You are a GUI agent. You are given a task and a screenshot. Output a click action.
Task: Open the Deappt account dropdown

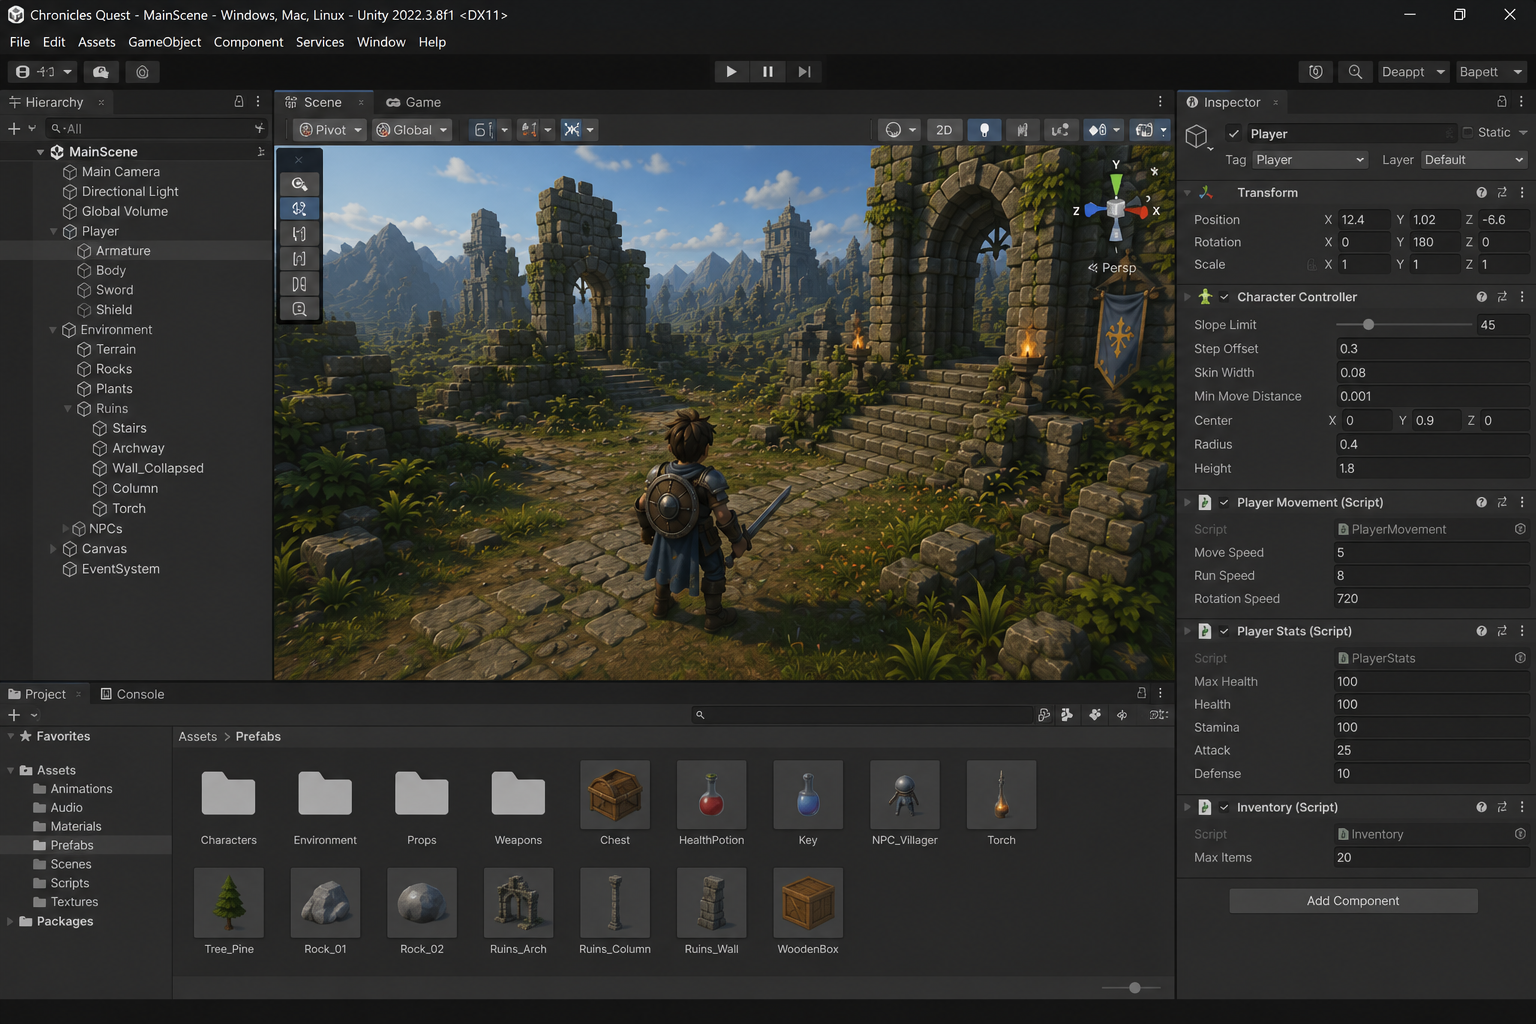1413,72
